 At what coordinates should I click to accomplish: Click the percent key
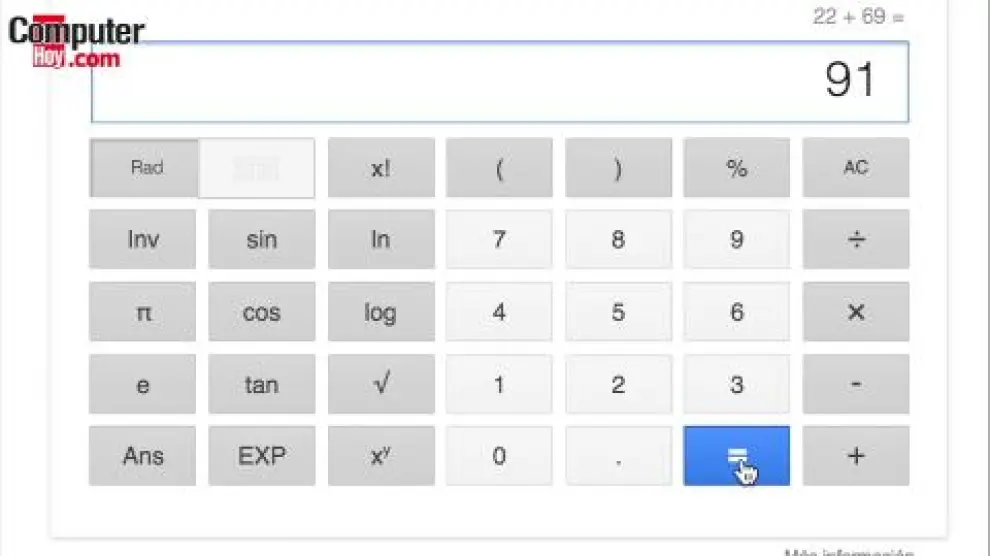pos(736,168)
